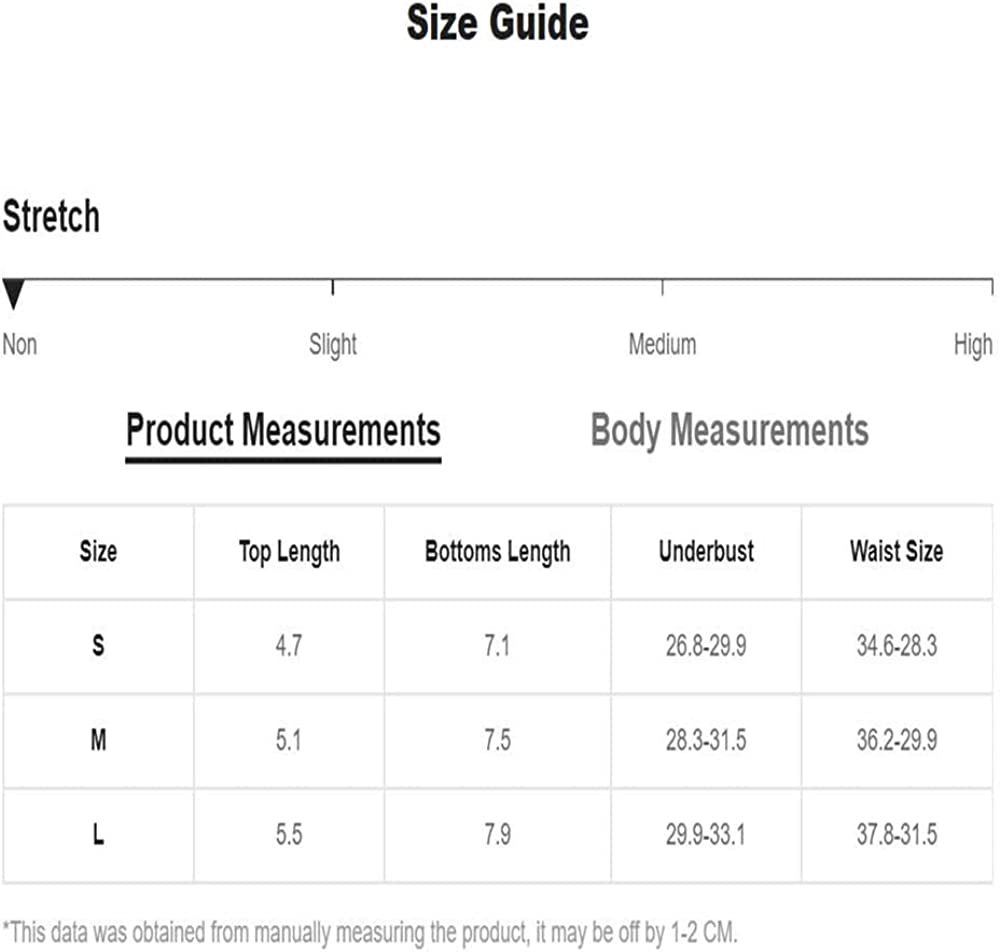Select the Bottoms Length column header

pos(497,551)
